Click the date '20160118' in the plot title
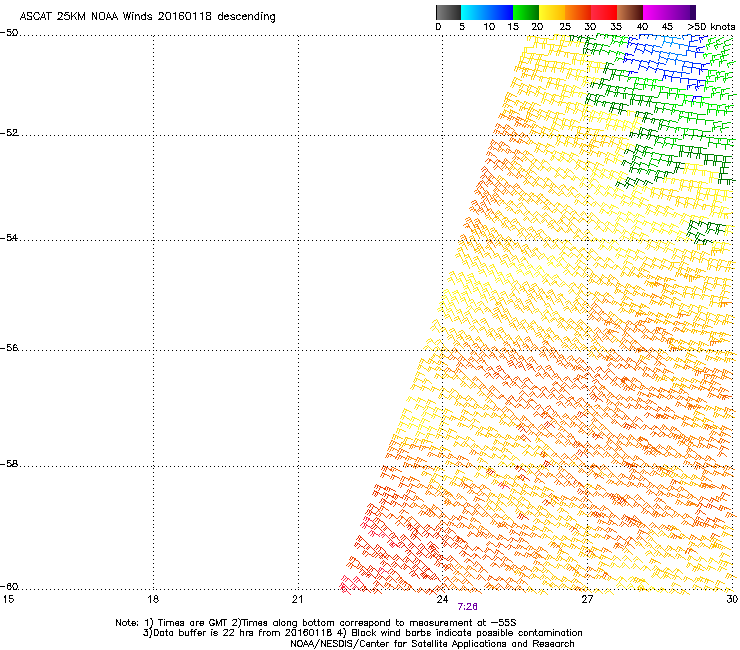 click(185, 16)
